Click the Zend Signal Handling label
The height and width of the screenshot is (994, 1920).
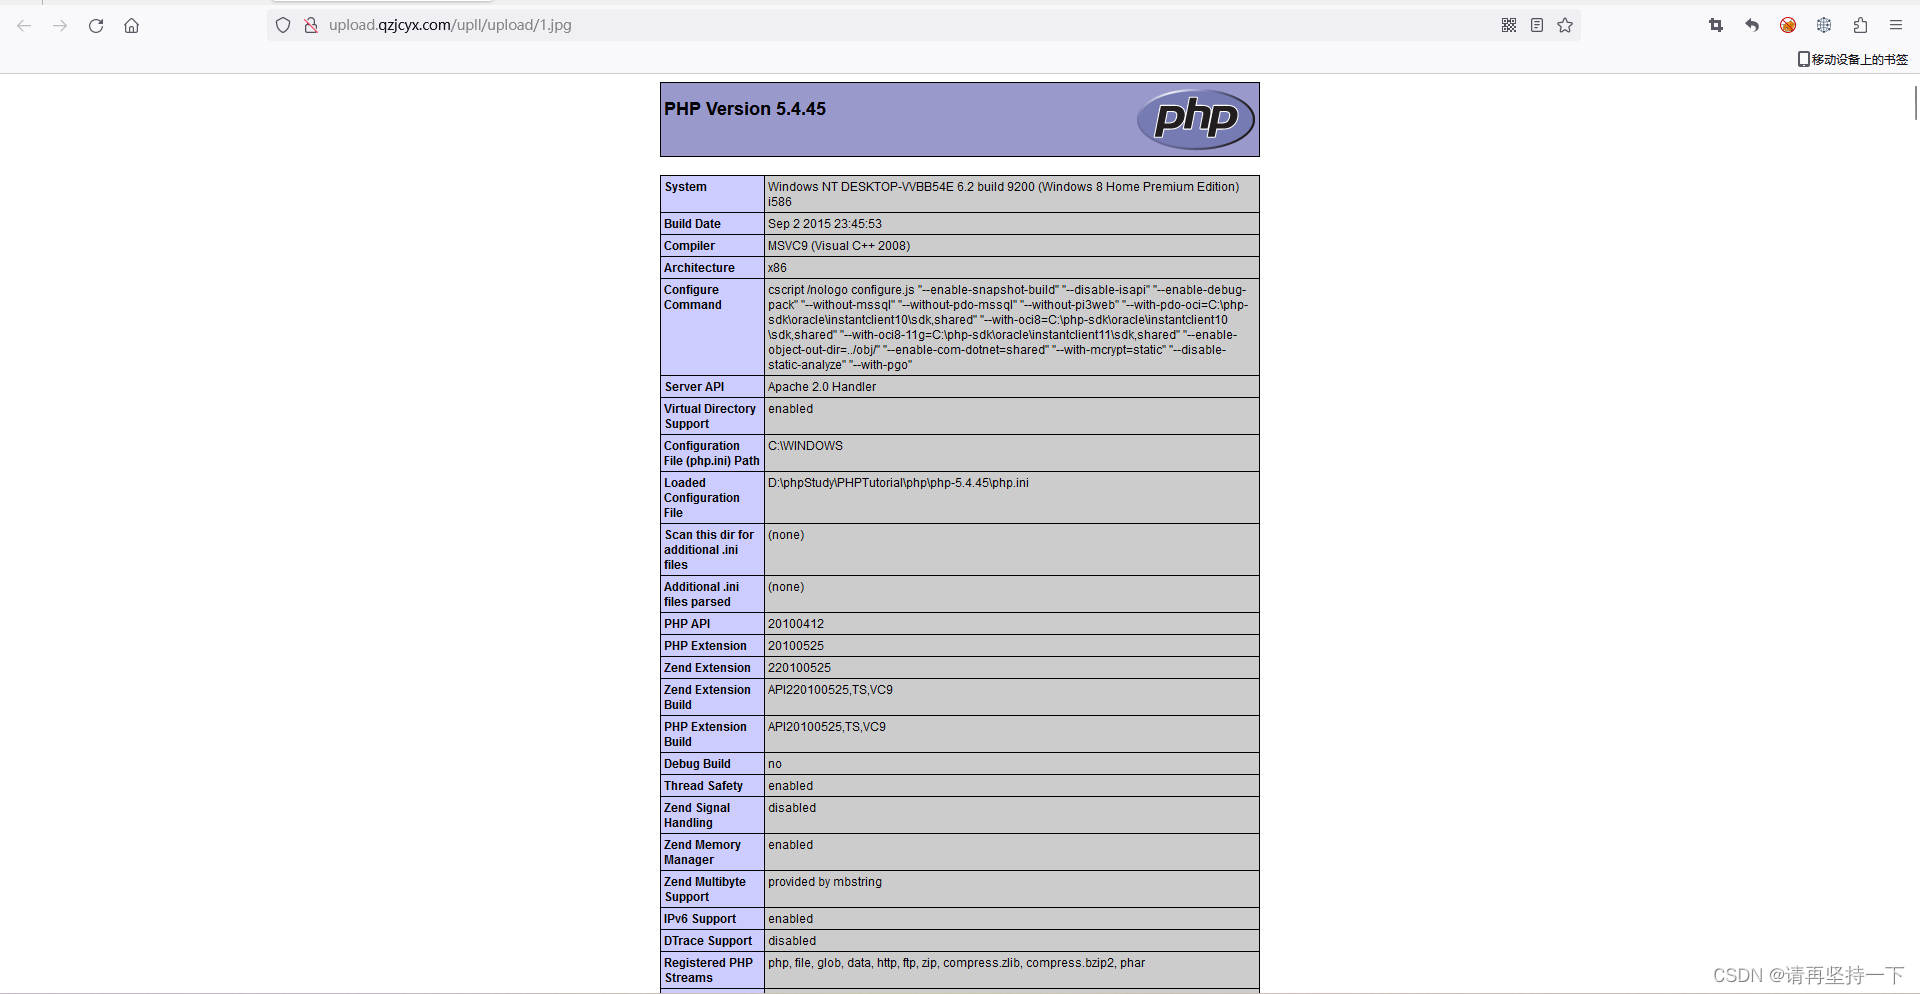[697, 815]
